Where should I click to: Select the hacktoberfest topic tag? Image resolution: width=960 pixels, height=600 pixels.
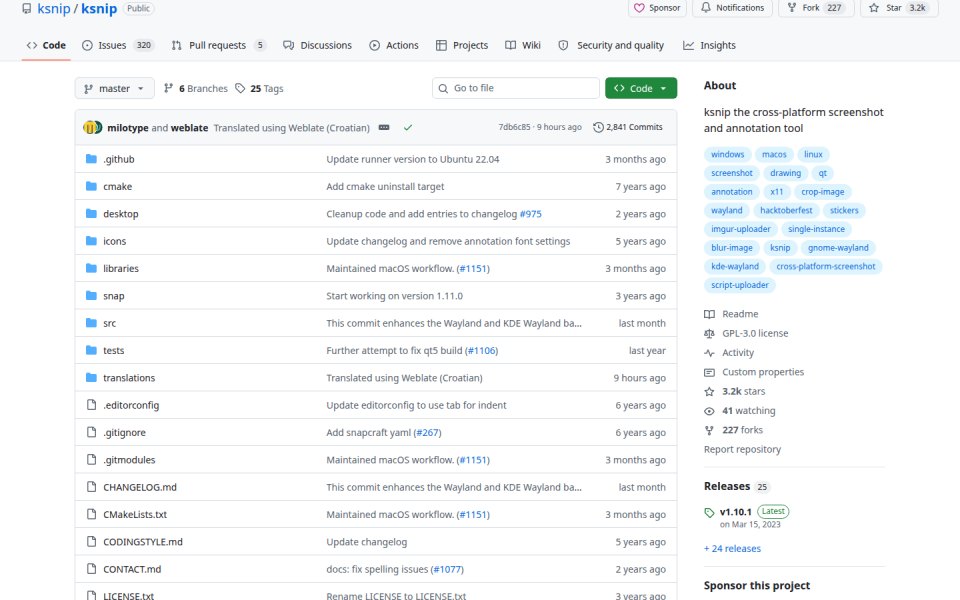tap(786, 211)
